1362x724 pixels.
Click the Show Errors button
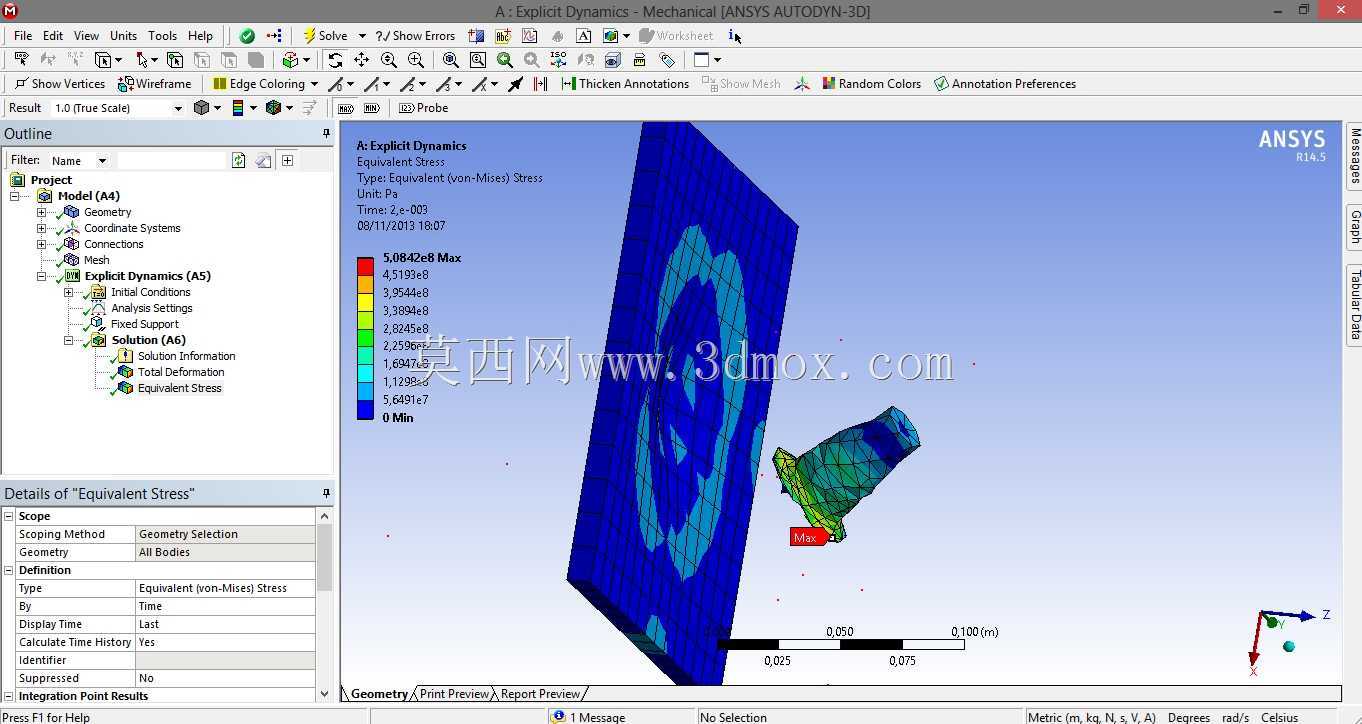pyautogui.click(x=415, y=35)
